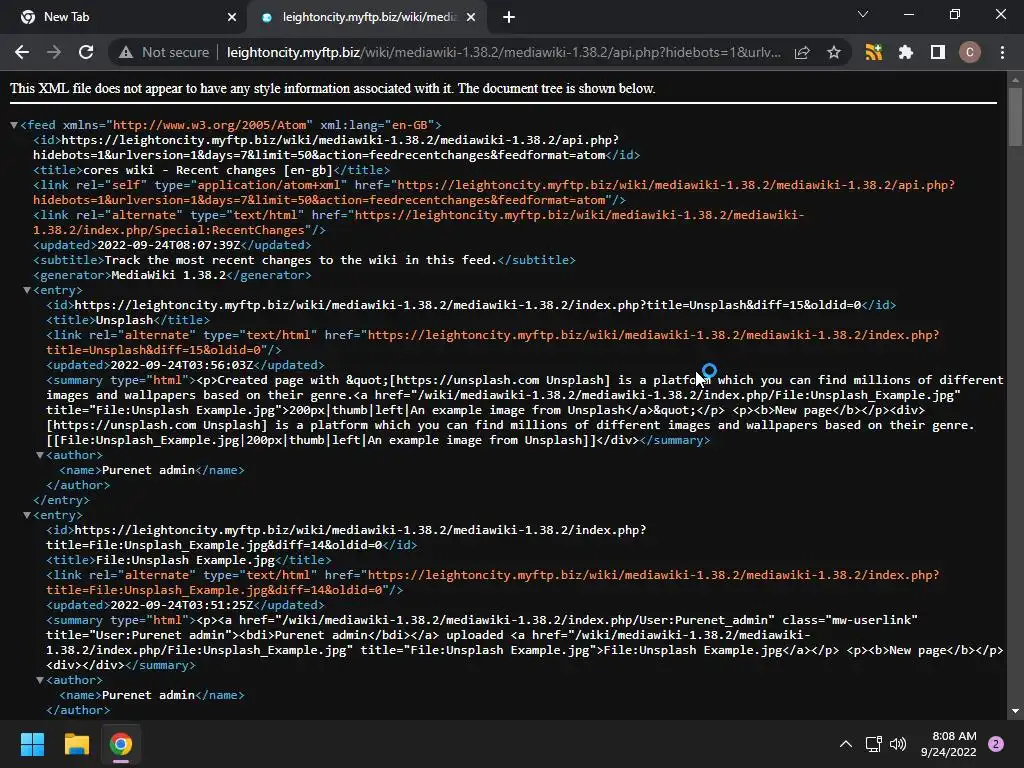Open the Extensions puzzle menu
Image resolution: width=1024 pixels, height=768 pixels.
(x=906, y=52)
